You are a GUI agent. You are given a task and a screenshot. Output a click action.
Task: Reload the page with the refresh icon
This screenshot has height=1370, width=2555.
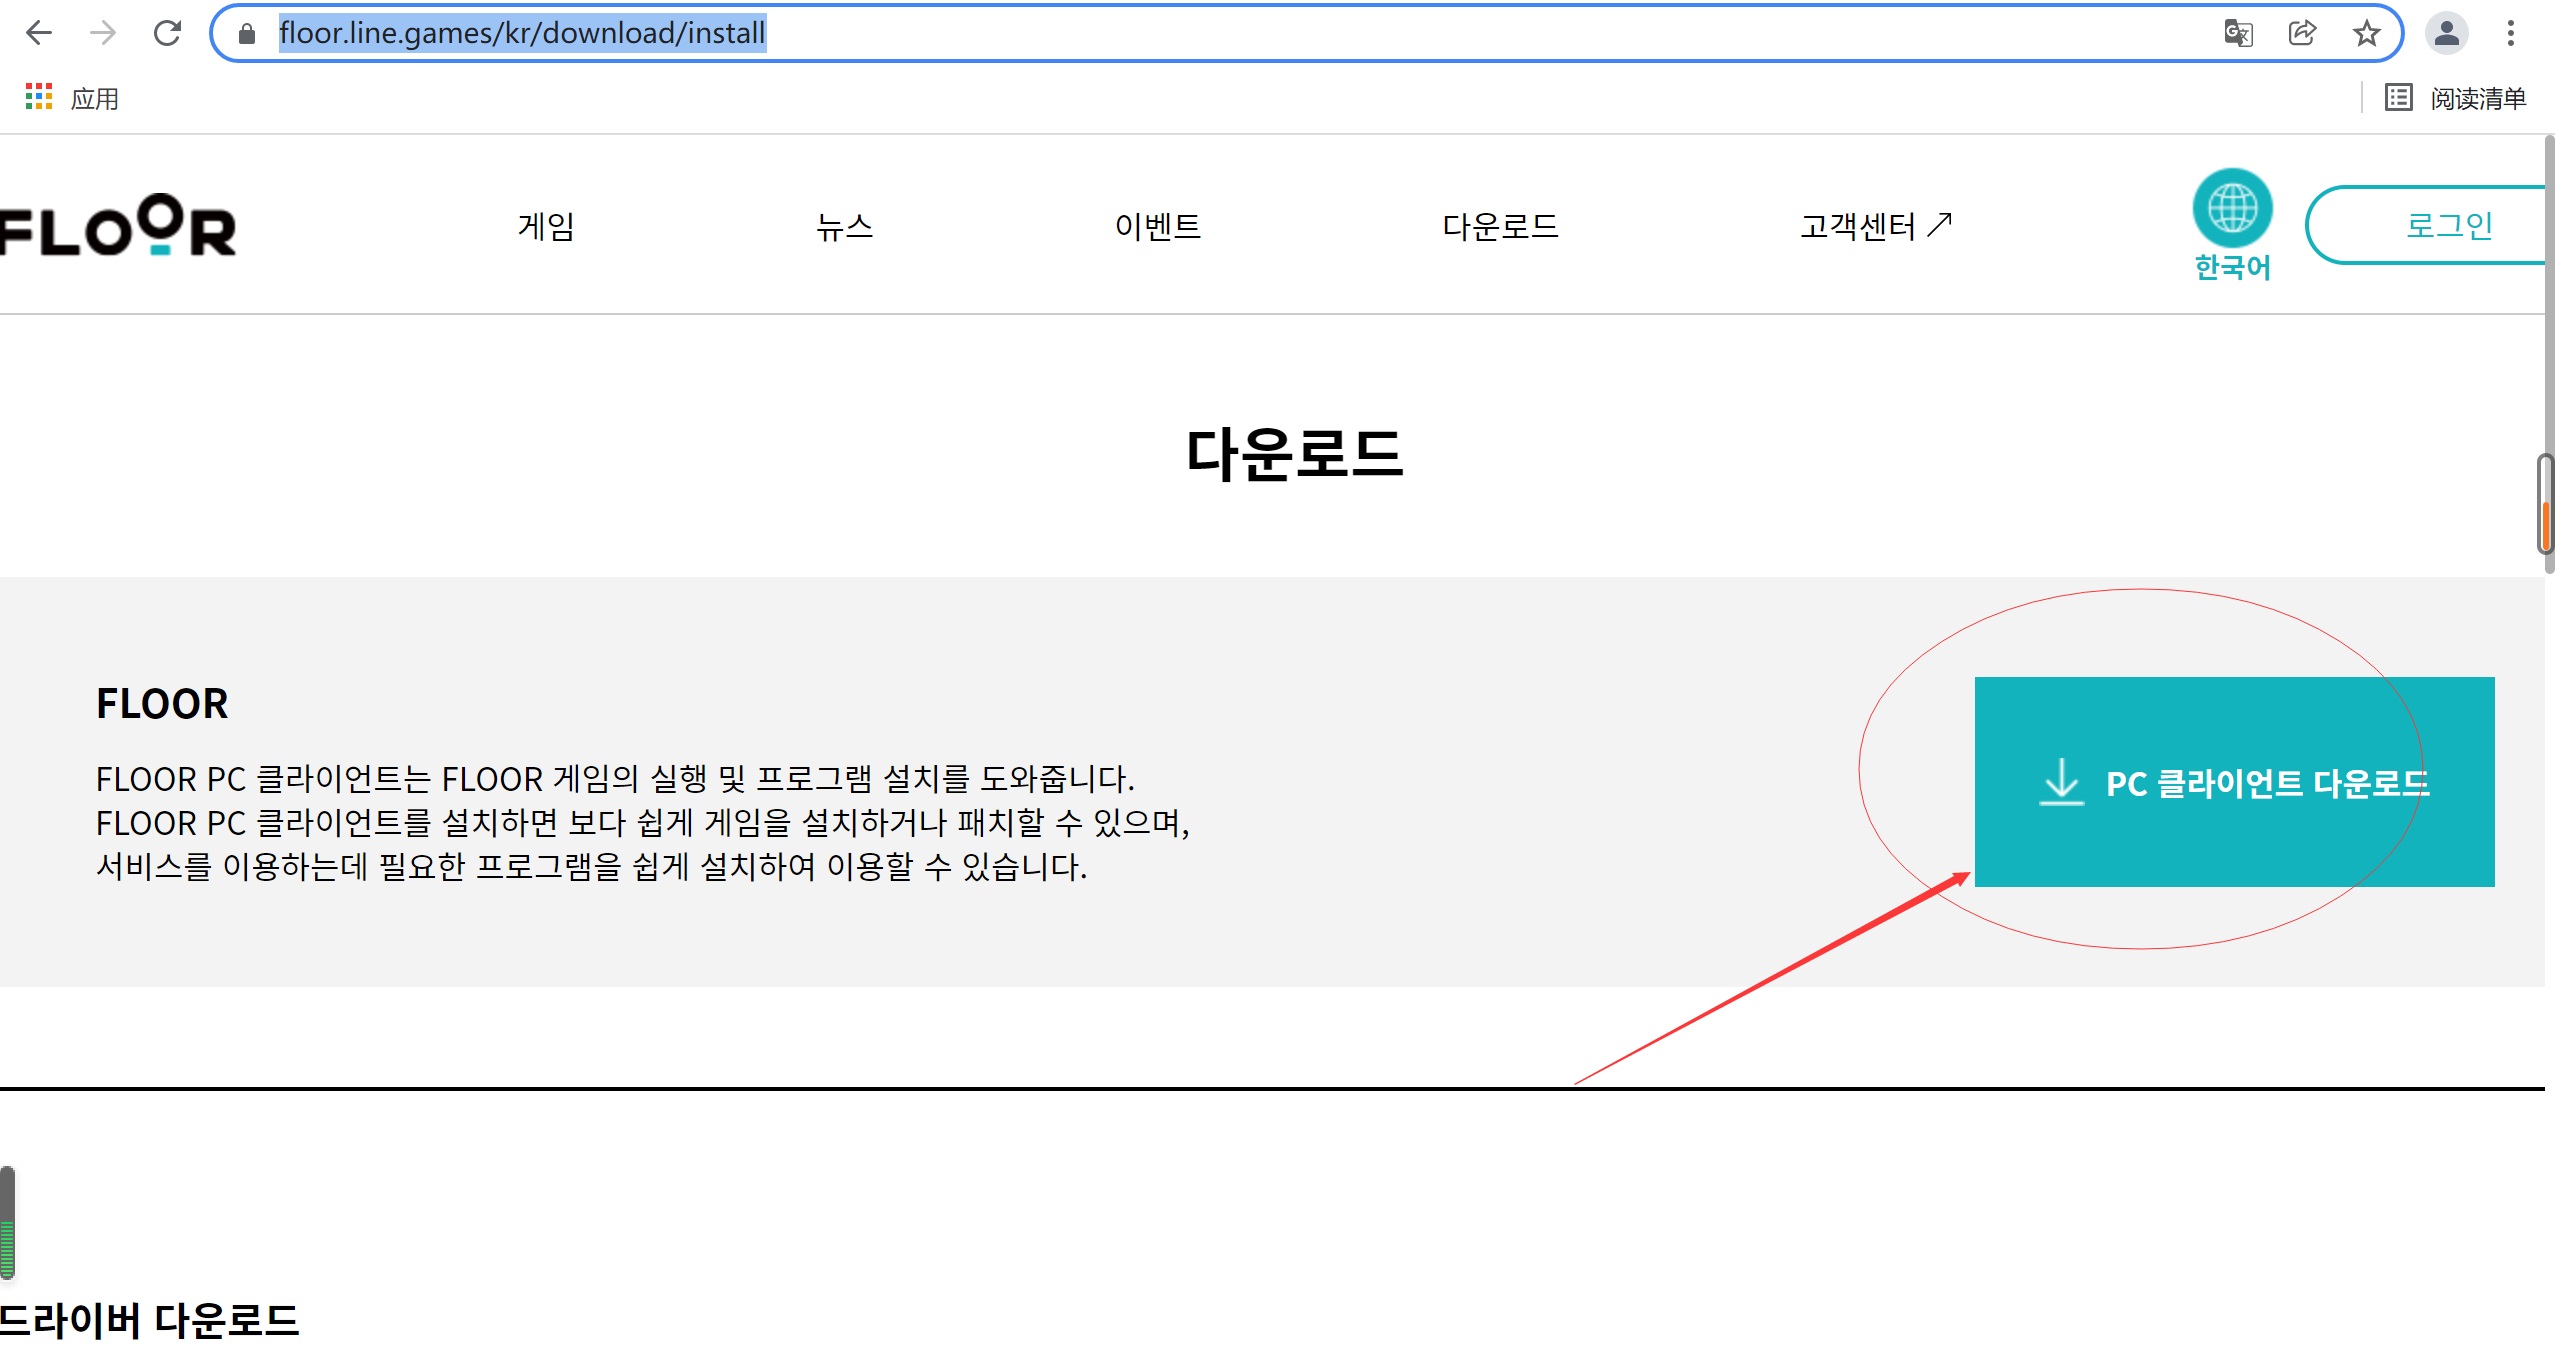167,33
